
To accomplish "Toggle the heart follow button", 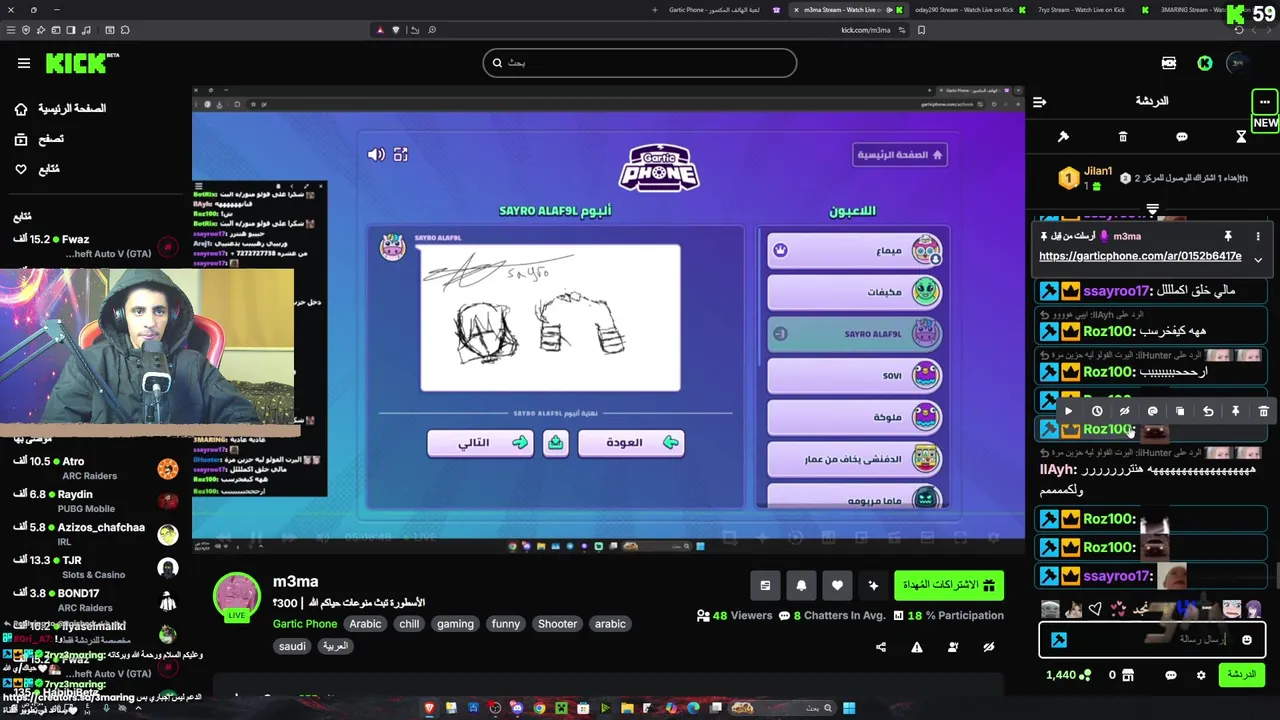I will pyautogui.click(x=837, y=585).
